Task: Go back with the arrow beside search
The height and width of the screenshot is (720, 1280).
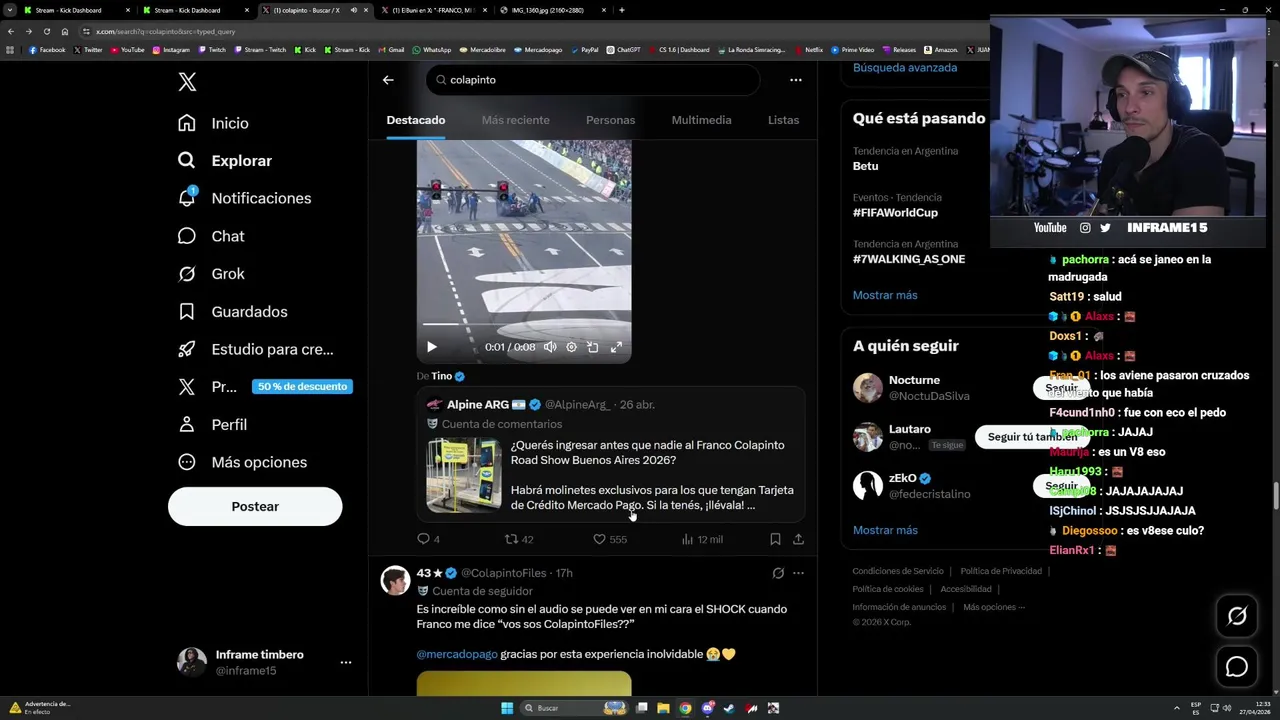Action: click(x=388, y=80)
